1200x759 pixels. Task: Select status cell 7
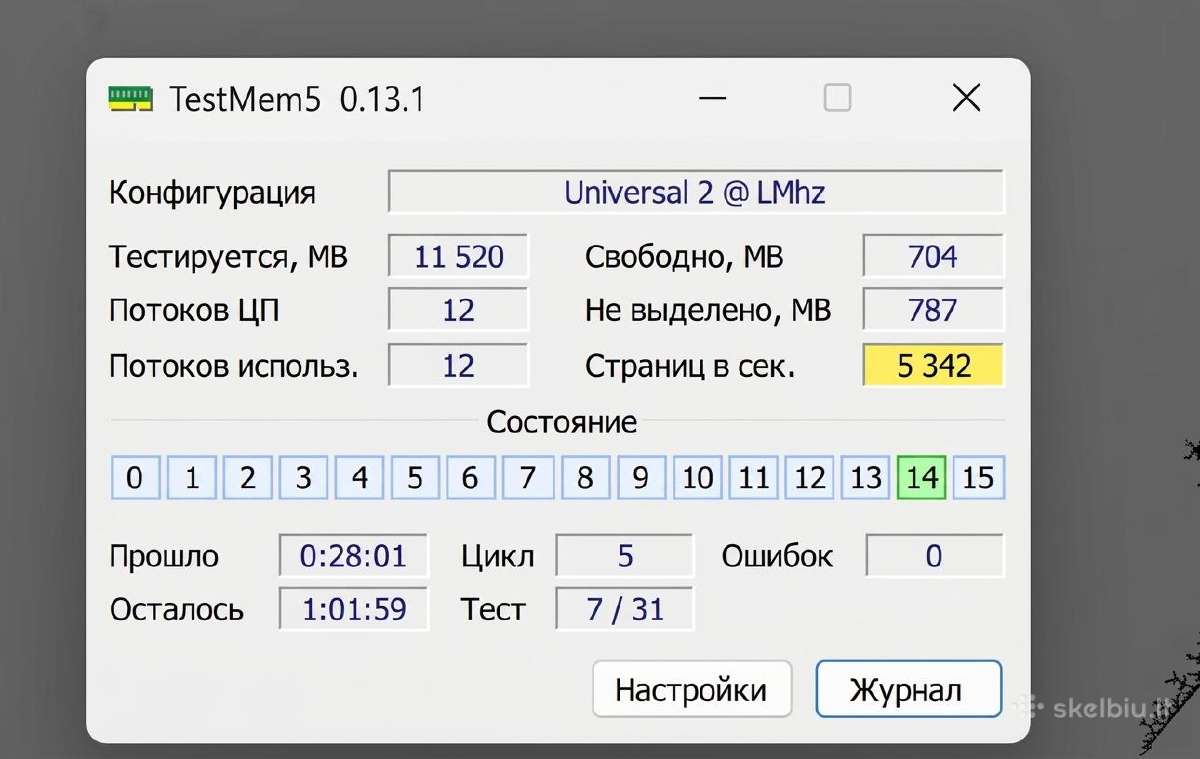527,478
